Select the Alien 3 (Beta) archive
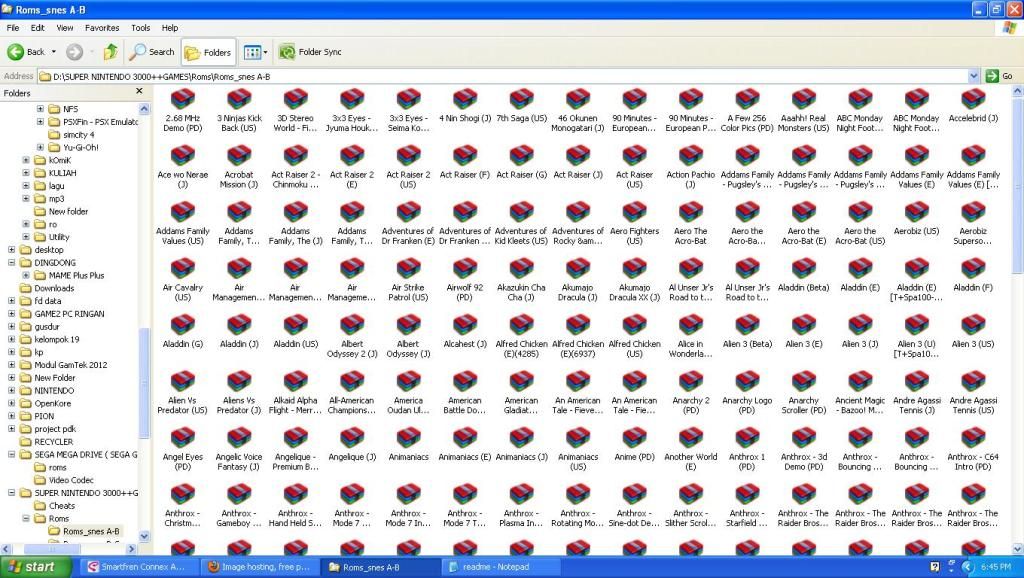 (747, 331)
